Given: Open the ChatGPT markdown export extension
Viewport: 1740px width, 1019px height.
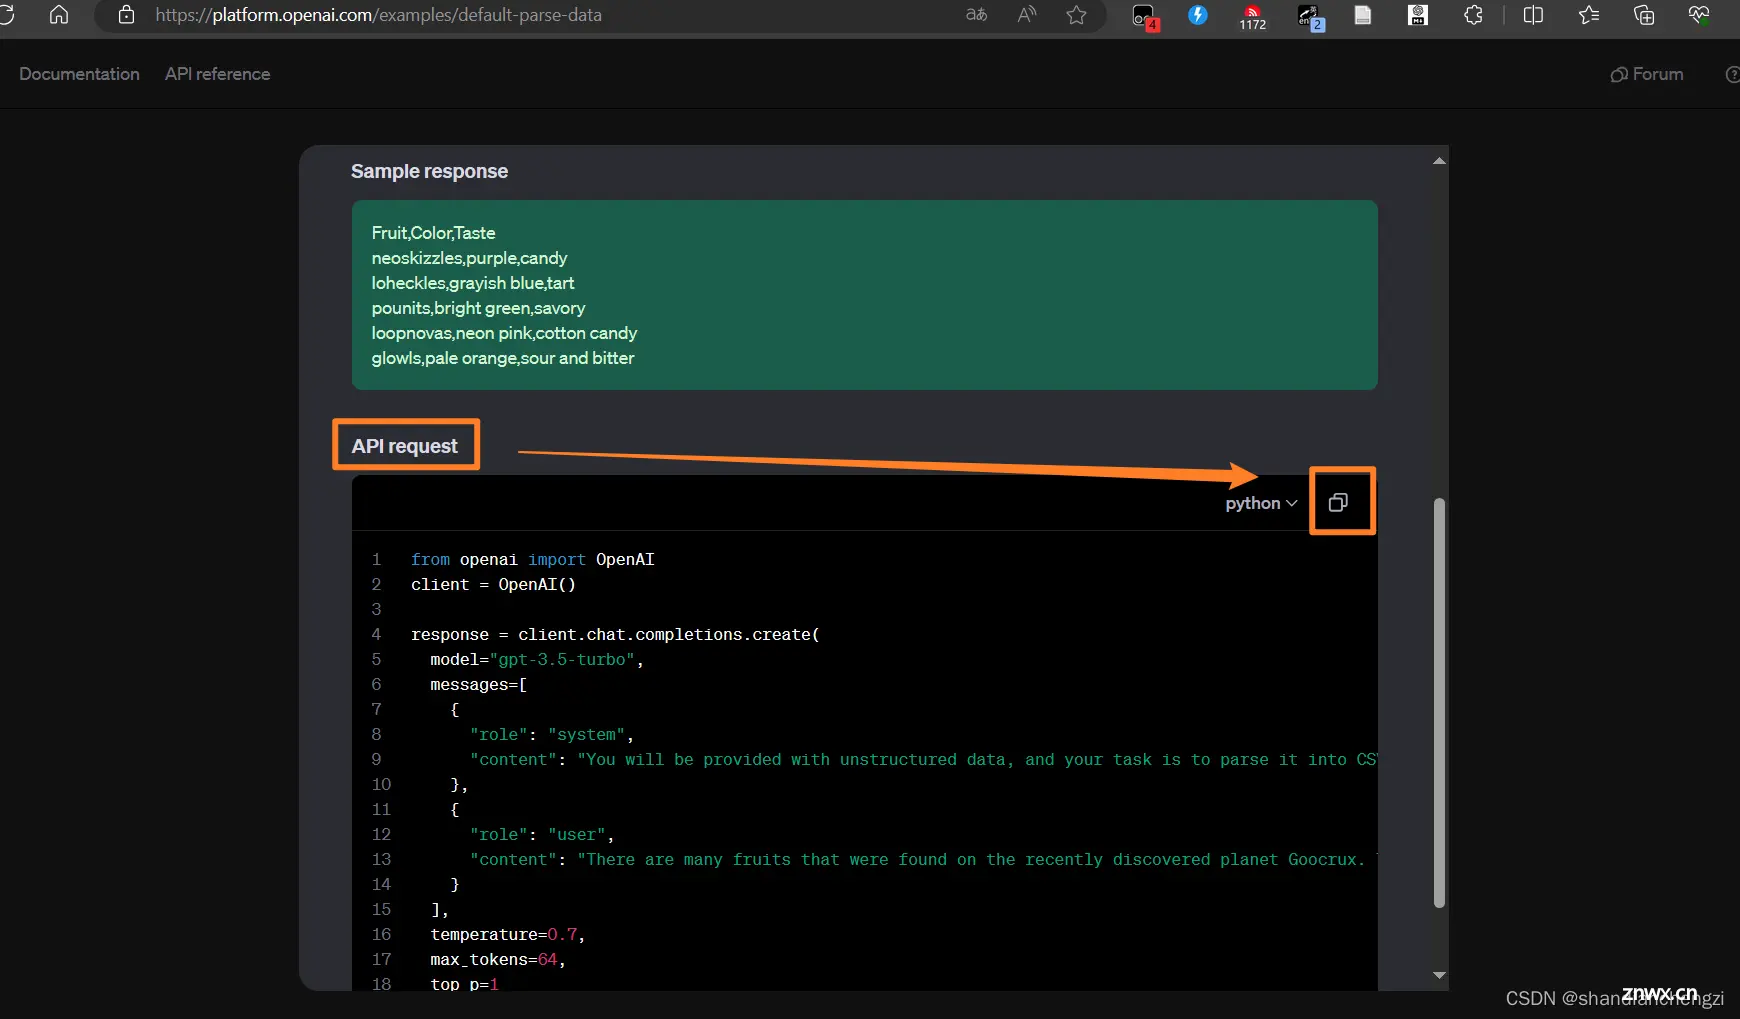Looking at the screenshot, I should click(1418, 15).
